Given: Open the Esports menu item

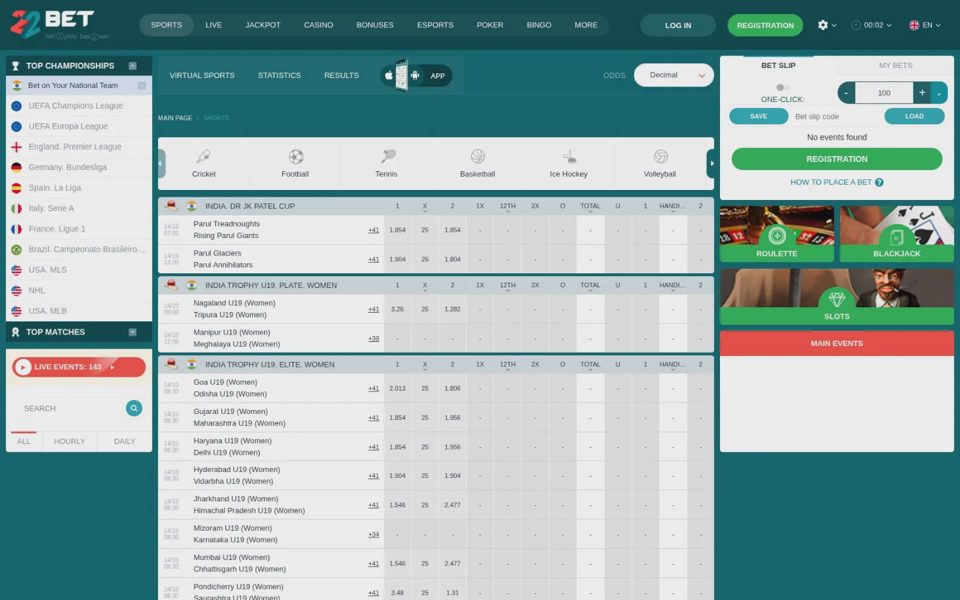Looking at the screenshot, I should (435, 25).
